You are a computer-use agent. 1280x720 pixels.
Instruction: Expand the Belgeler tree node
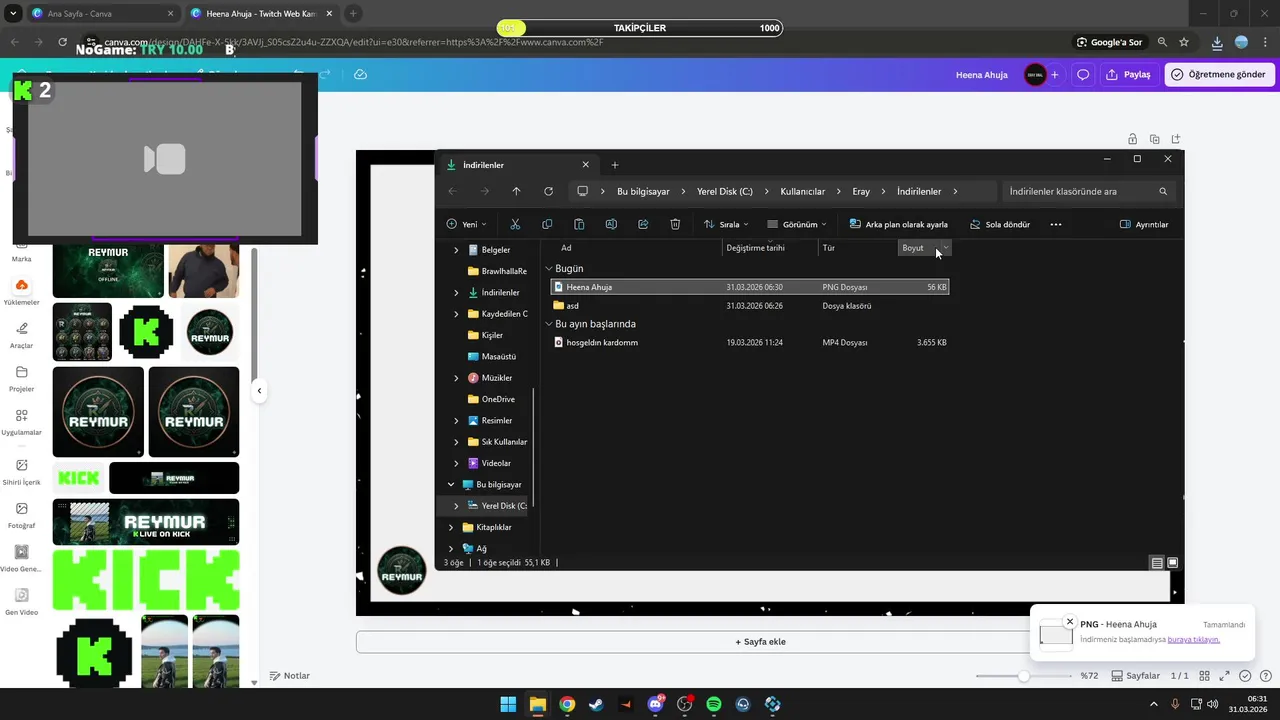coord(457,250)
